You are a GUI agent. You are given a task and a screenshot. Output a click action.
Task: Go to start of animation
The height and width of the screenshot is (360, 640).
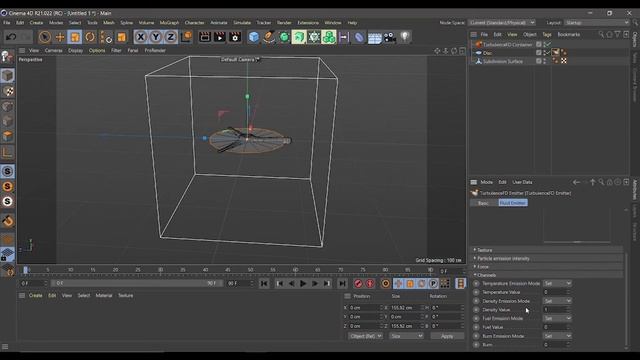point(264,283)
